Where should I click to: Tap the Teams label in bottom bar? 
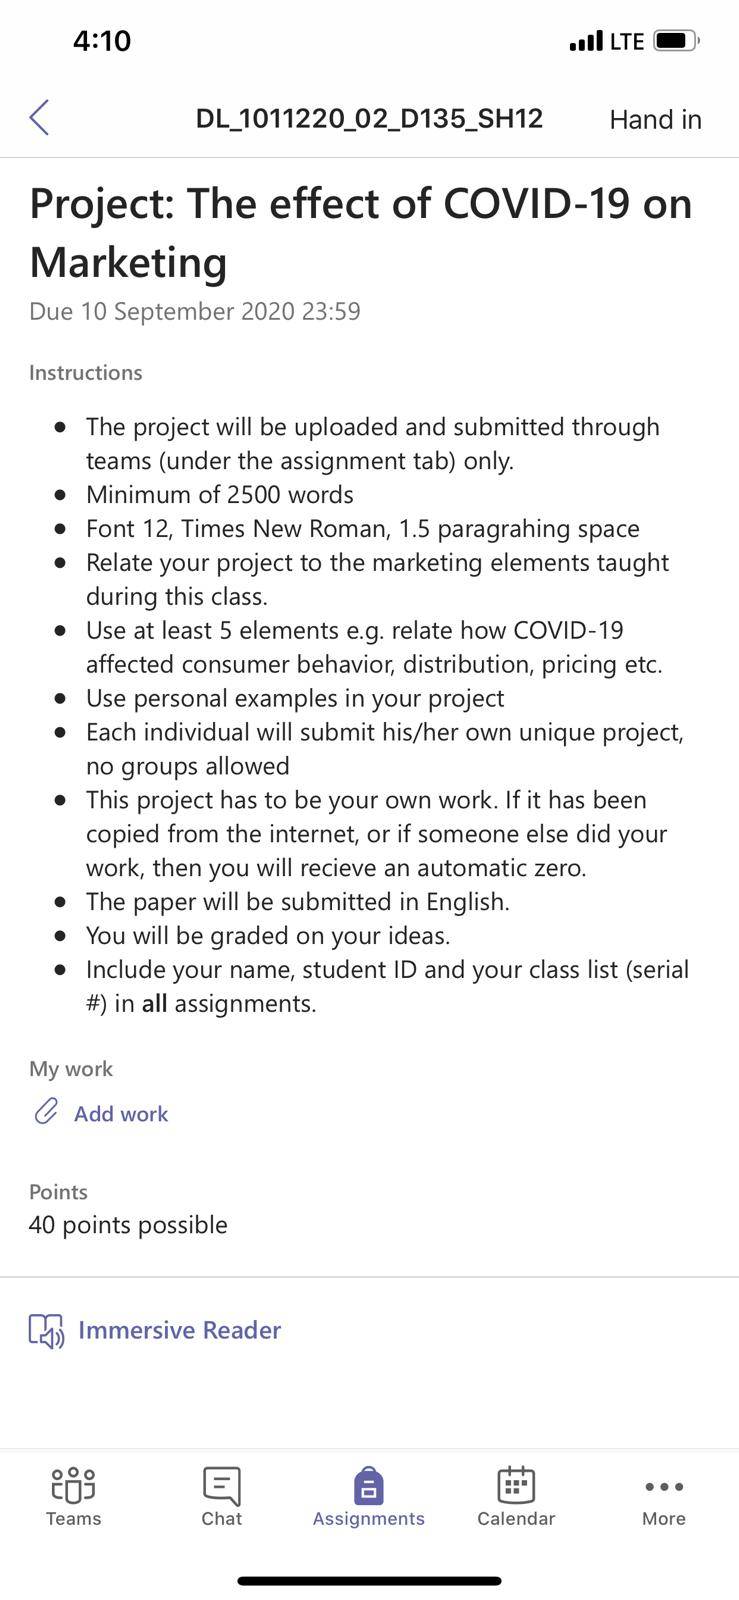coord(73,1518)
